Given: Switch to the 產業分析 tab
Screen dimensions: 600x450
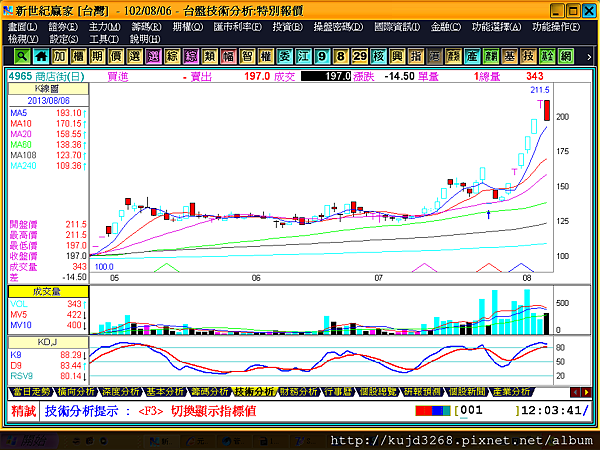Looking at the screenshot, I should click(511, 391).
